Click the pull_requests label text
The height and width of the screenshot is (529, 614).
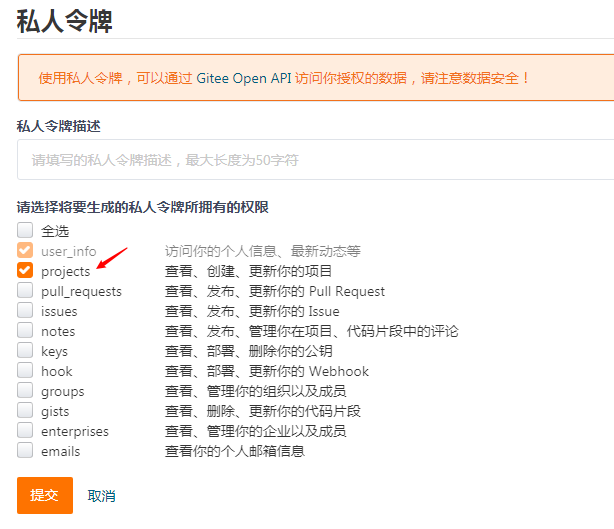pyautogui.click(x=81, y=292)
